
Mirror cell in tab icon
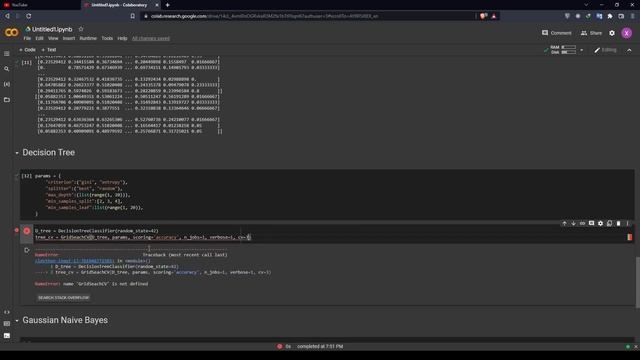tap(609, 224)
